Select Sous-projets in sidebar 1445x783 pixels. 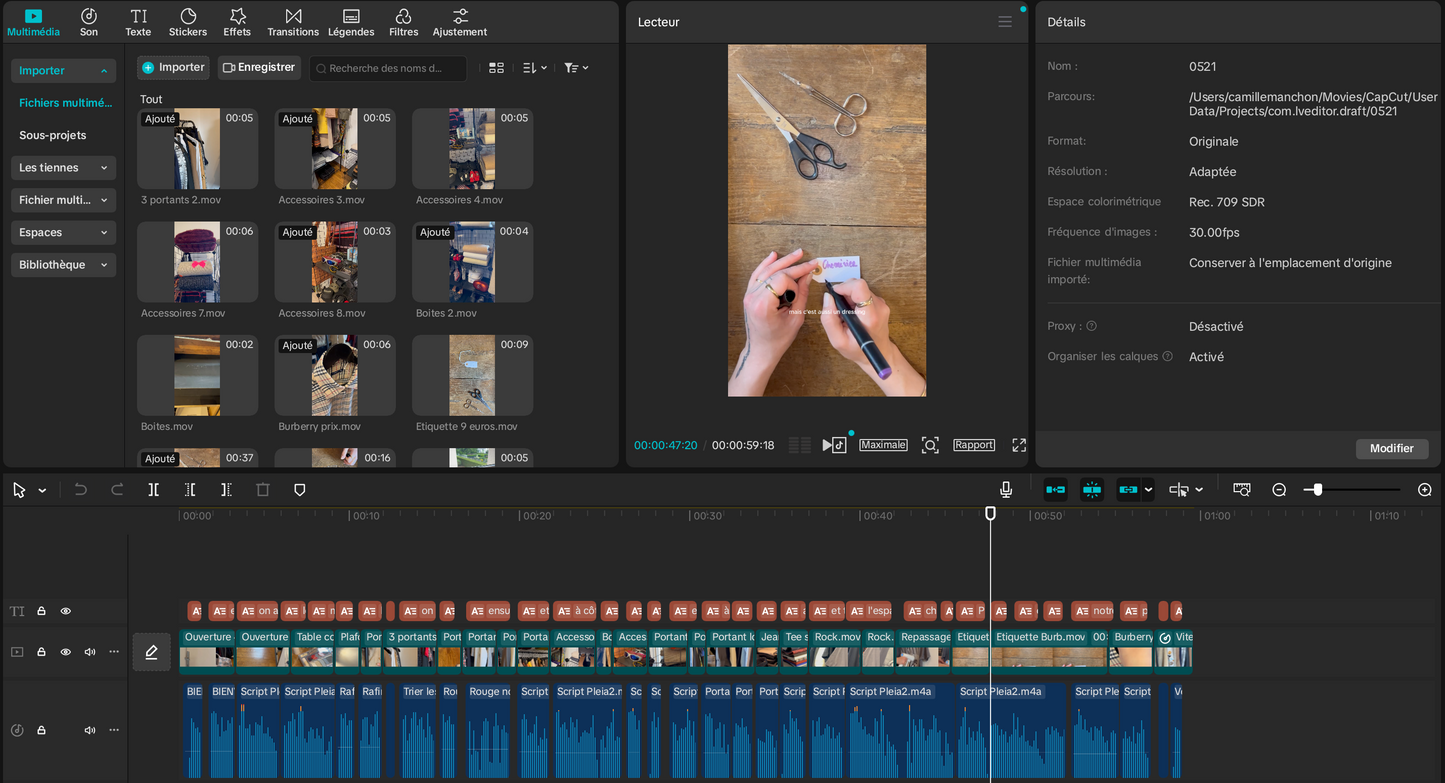(x=53, y=135)
